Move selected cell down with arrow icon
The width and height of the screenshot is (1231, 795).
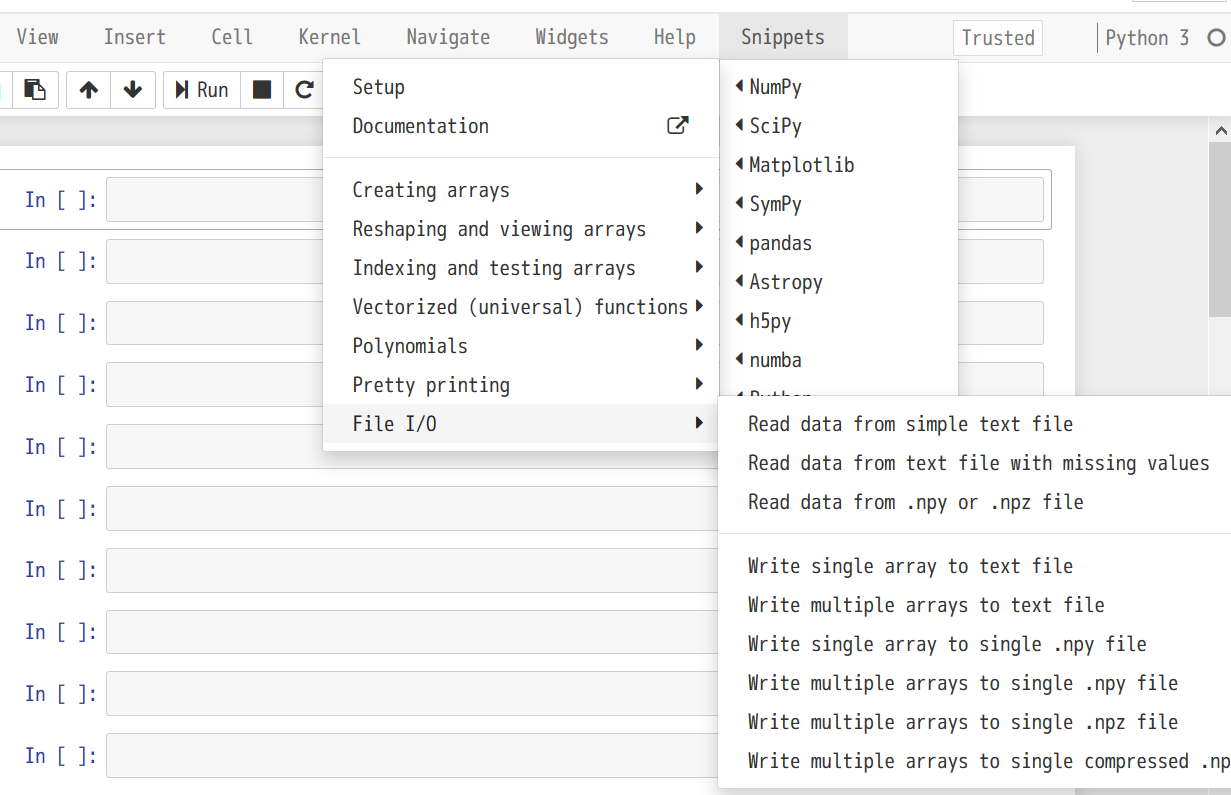(x=133, y=90)
